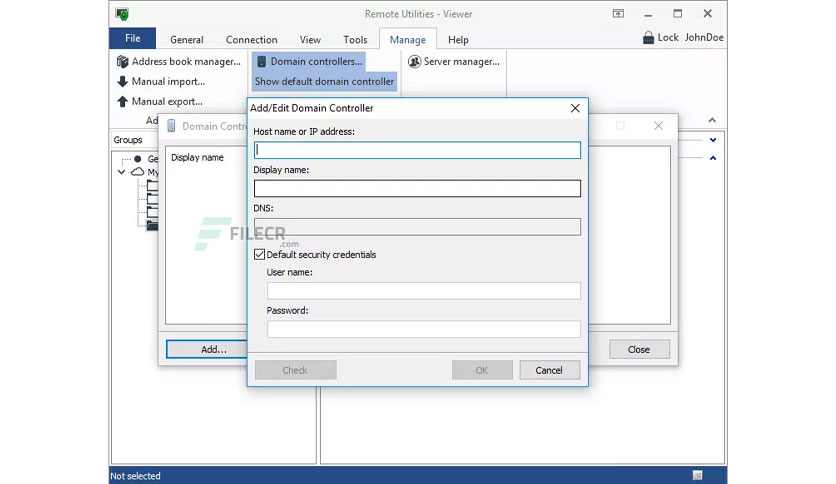Click the Remote Utilities app icon in title bar
This screenshot has width=836, height=484.
pos(122,14)
